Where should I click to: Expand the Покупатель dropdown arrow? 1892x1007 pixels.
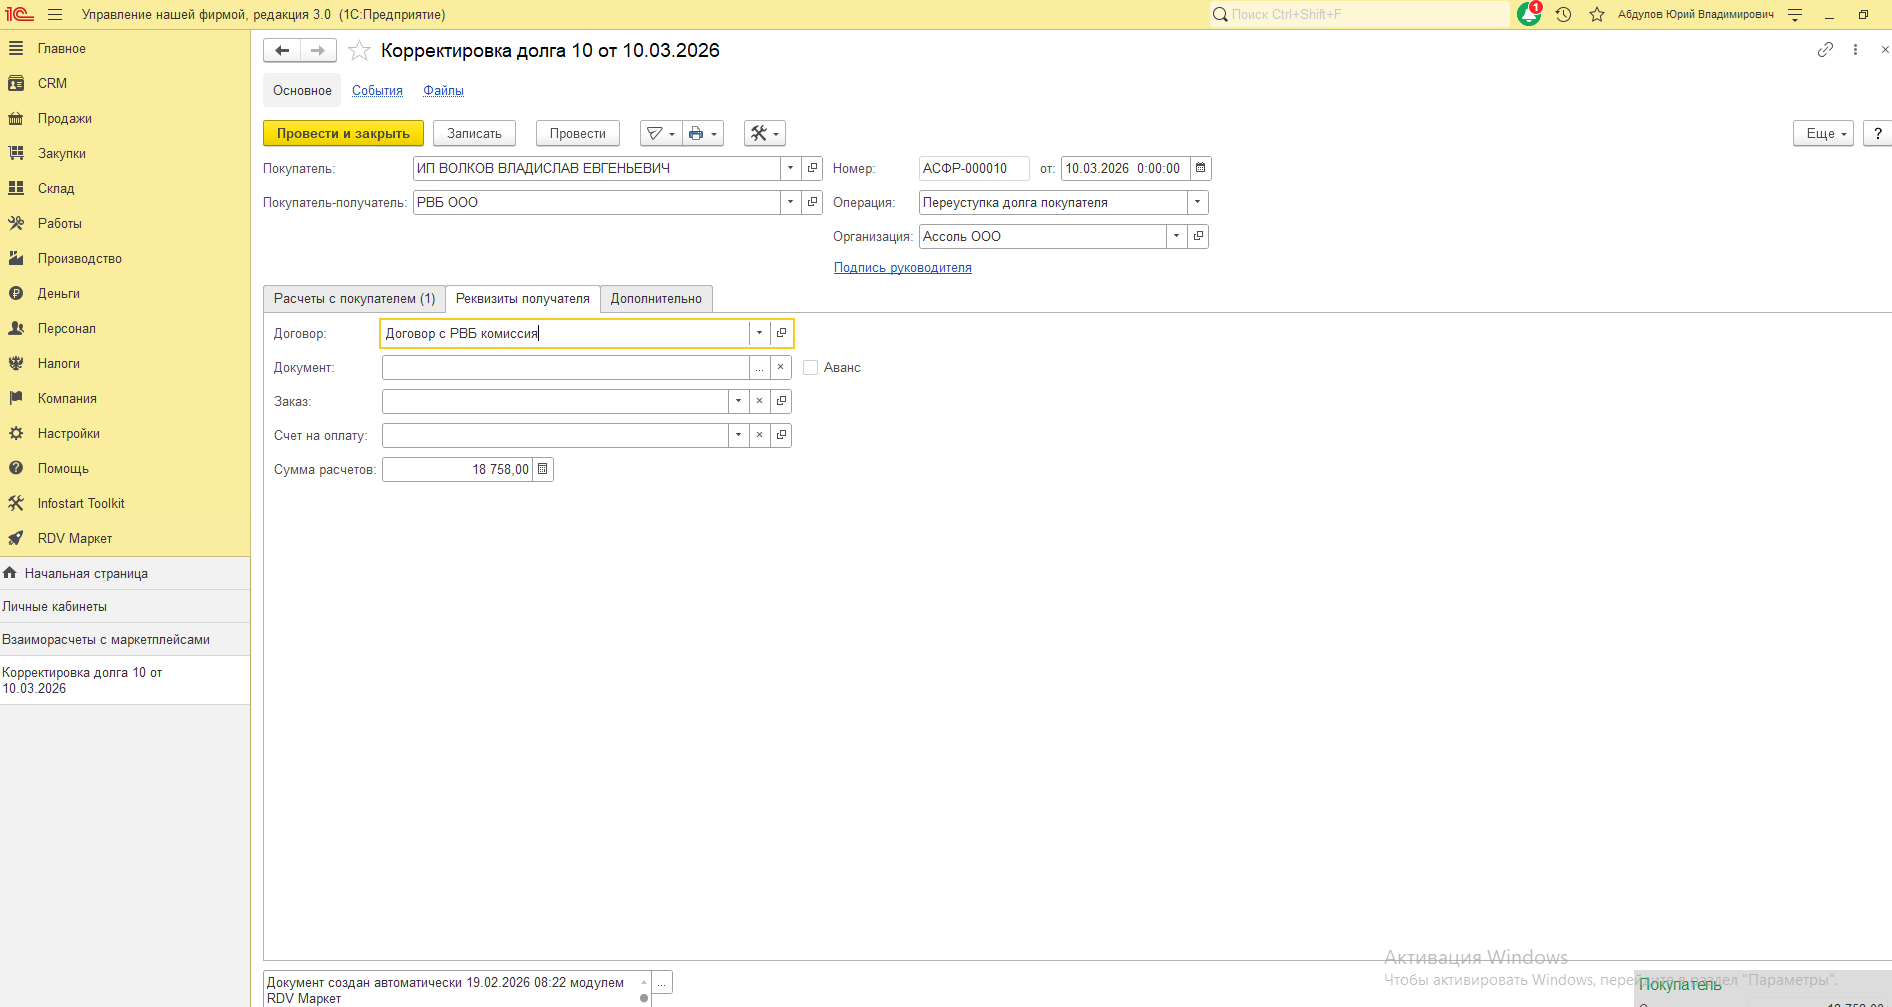(x=790, y=168)
